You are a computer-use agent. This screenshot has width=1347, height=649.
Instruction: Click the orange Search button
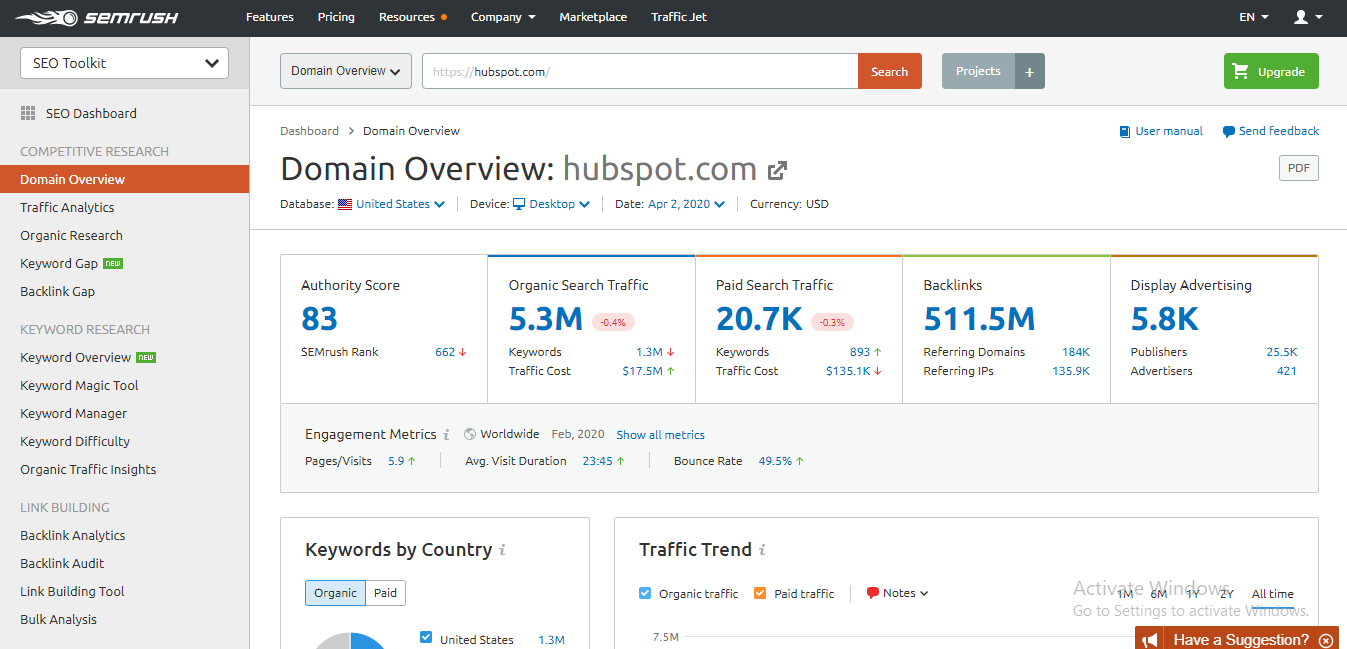889,71
